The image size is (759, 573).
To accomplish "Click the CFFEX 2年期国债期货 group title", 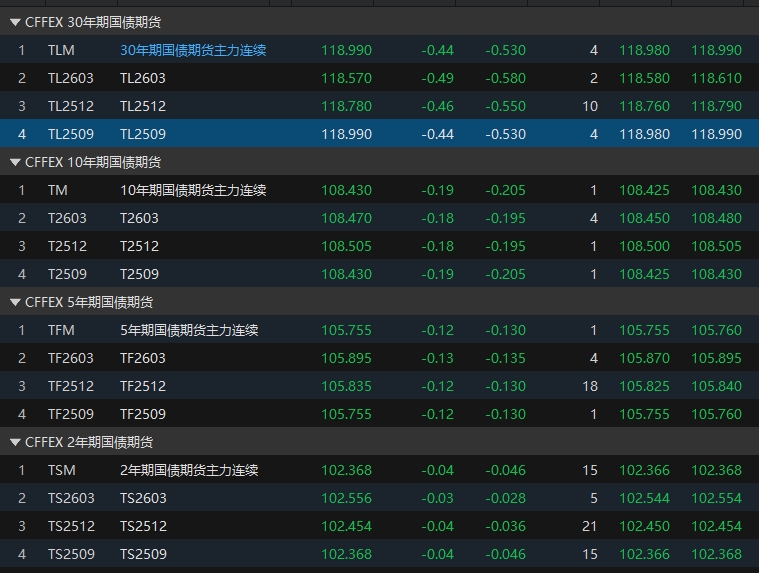I will tap(89, 442).
